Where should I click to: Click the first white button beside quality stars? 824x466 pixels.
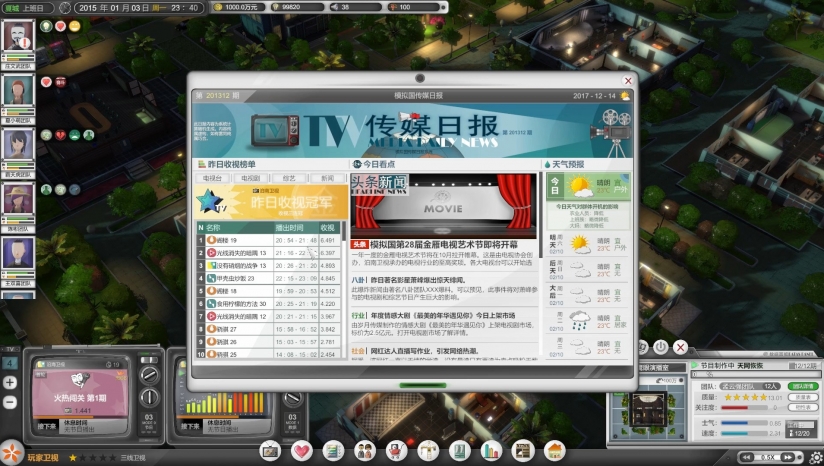pyautogui.click(x=802, y=397)
